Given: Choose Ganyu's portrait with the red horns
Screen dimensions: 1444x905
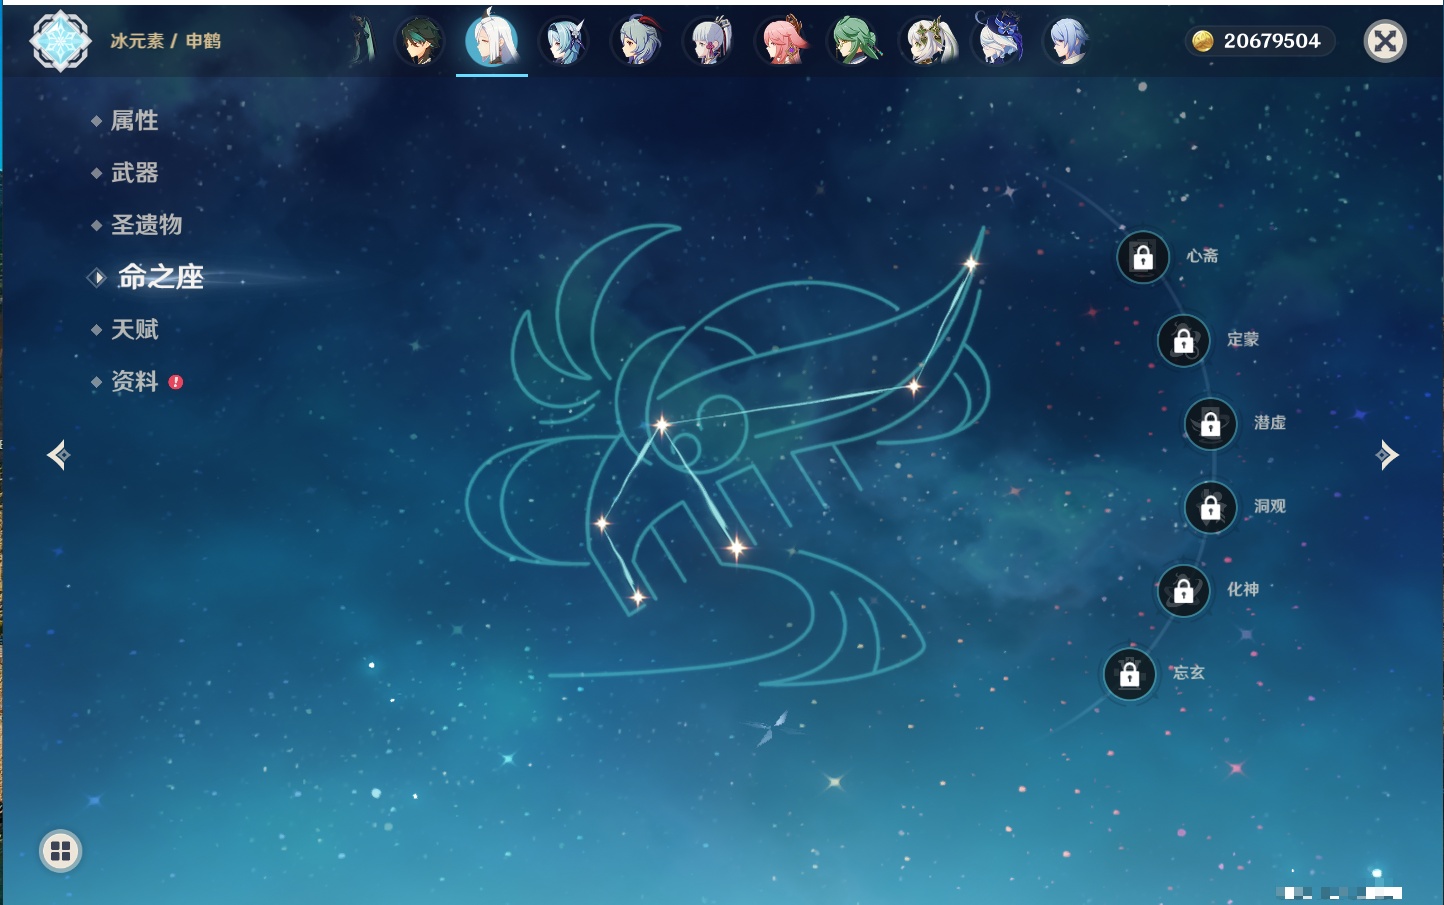Looking at the screenshot, I should click(x=638, y=42).
